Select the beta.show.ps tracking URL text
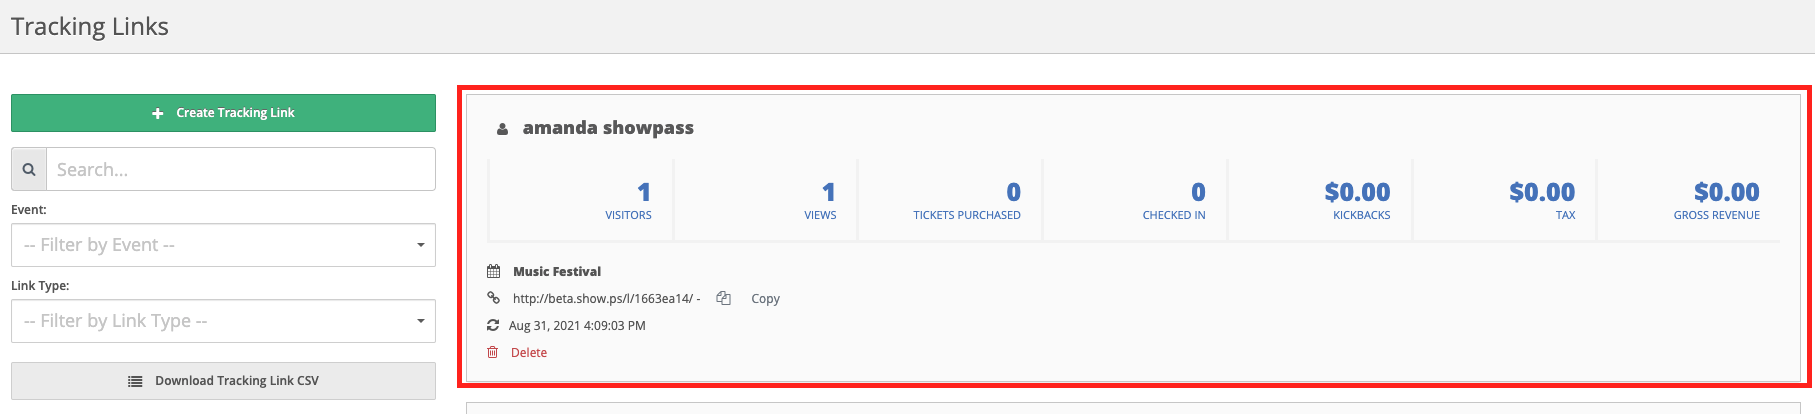This screenshot has height=414, width=1815. point(602,298)
